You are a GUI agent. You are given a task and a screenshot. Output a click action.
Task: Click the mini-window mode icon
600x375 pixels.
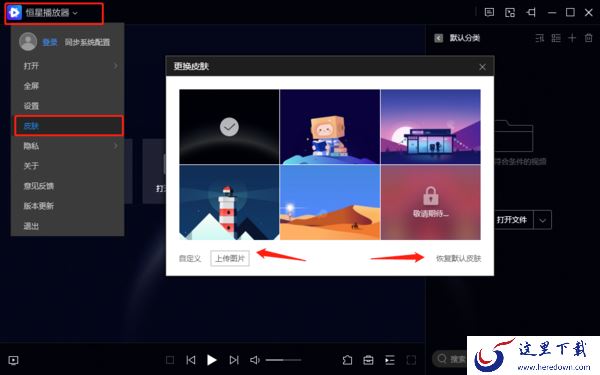[x=510, y=13]
